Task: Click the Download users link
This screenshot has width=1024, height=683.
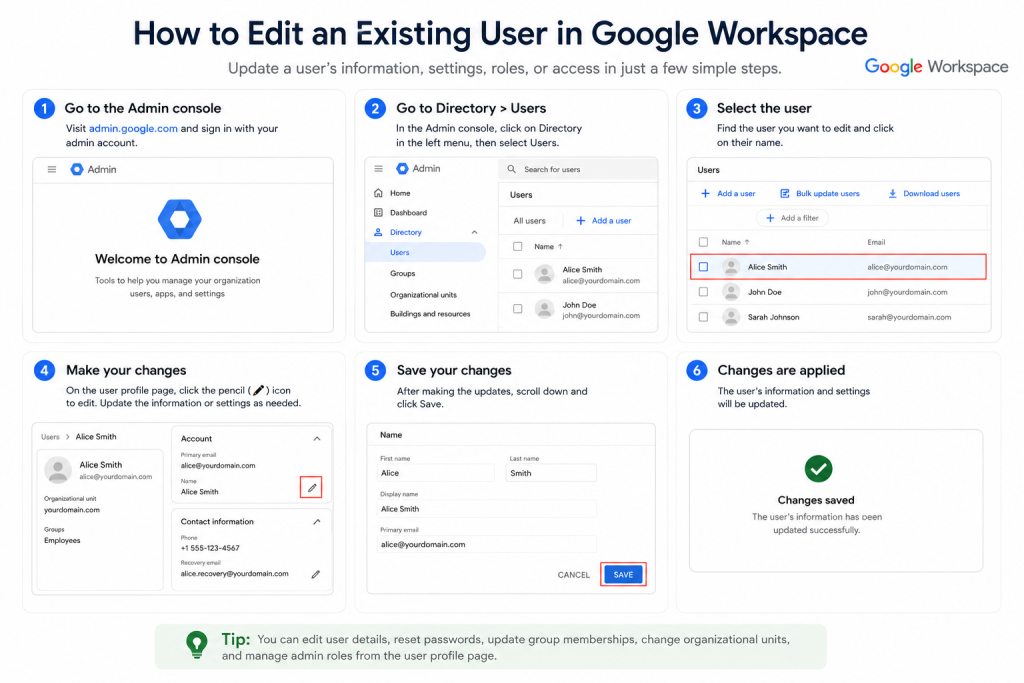Action: tap(931, 193)
